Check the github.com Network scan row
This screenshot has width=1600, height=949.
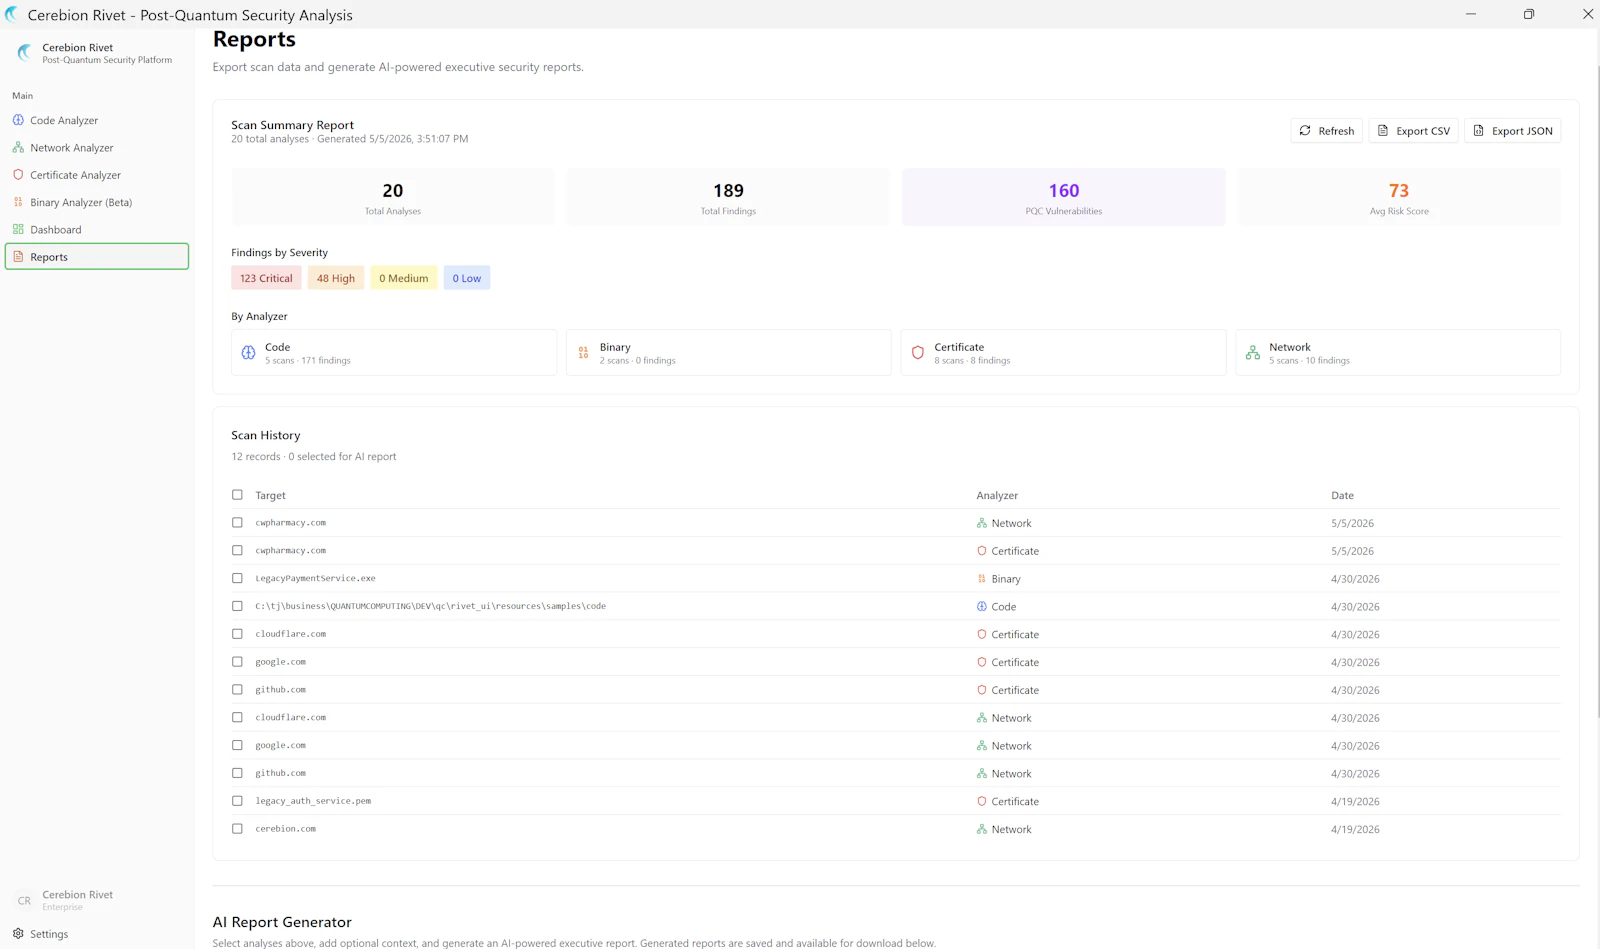tap(237, 773)
